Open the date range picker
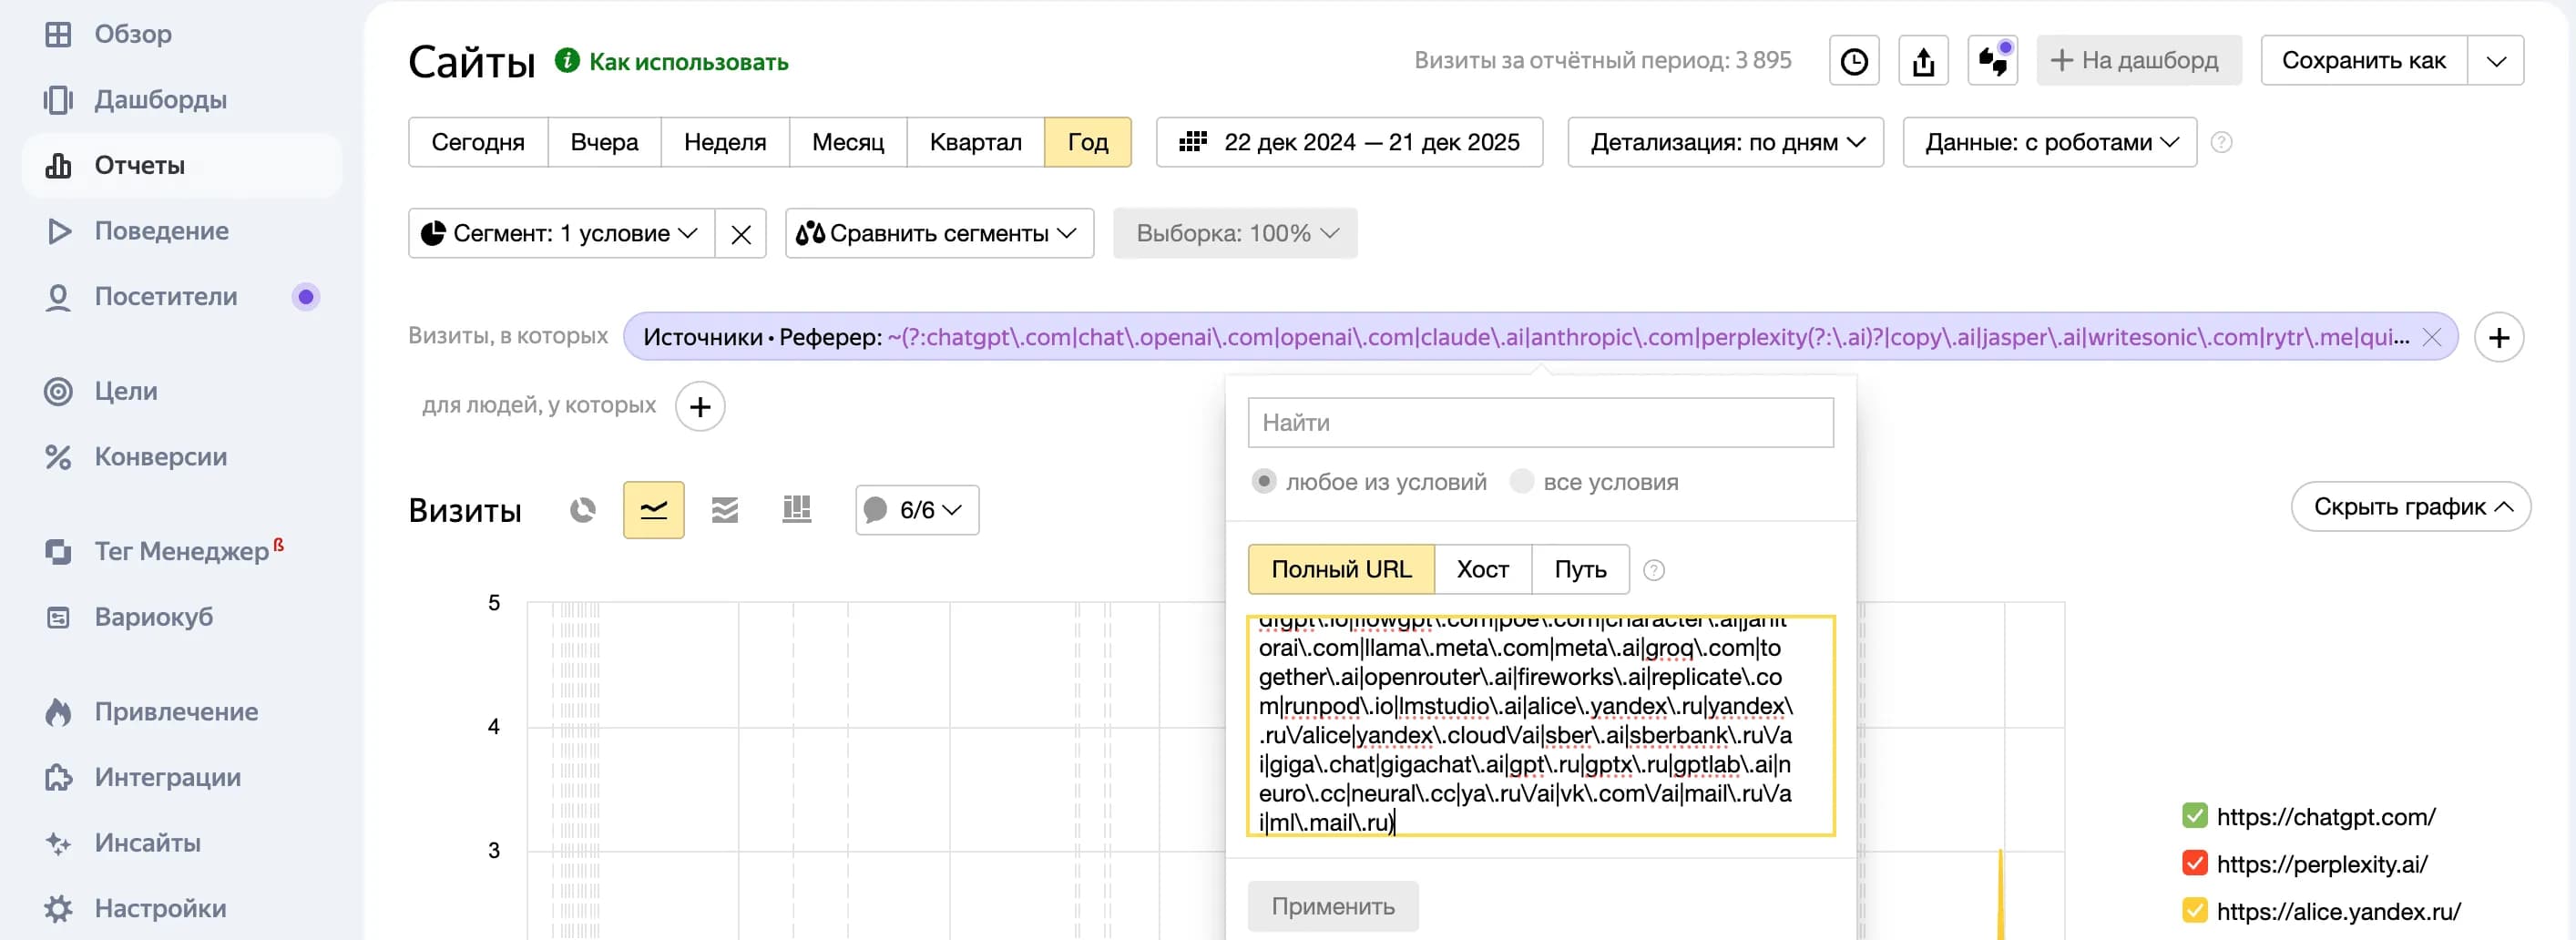 [1349, 143]
